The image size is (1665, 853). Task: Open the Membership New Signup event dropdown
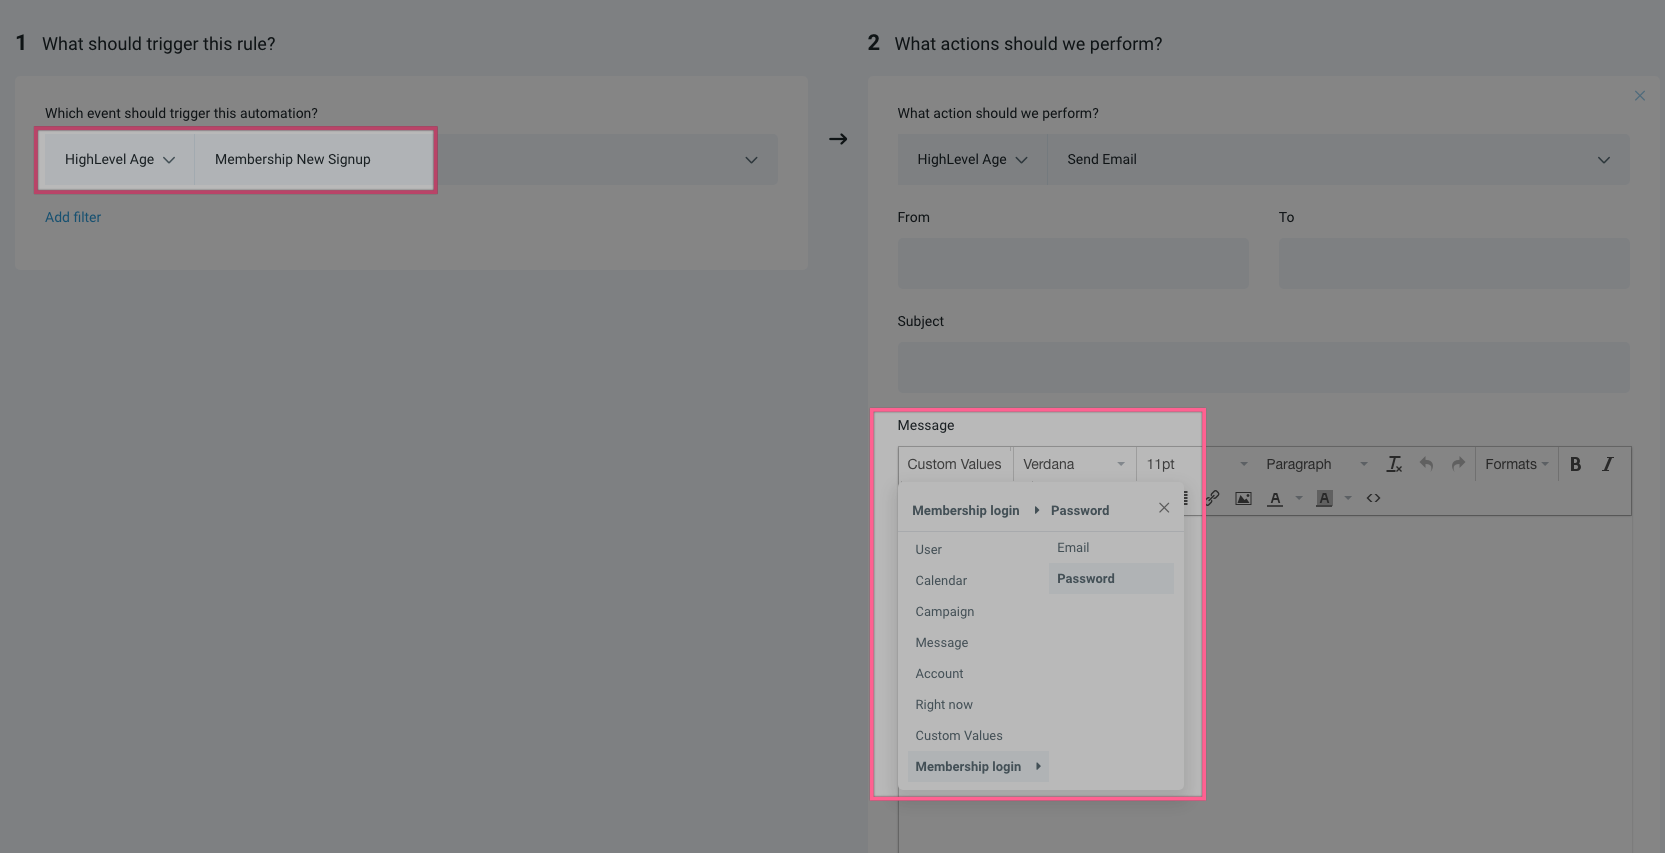486,160
